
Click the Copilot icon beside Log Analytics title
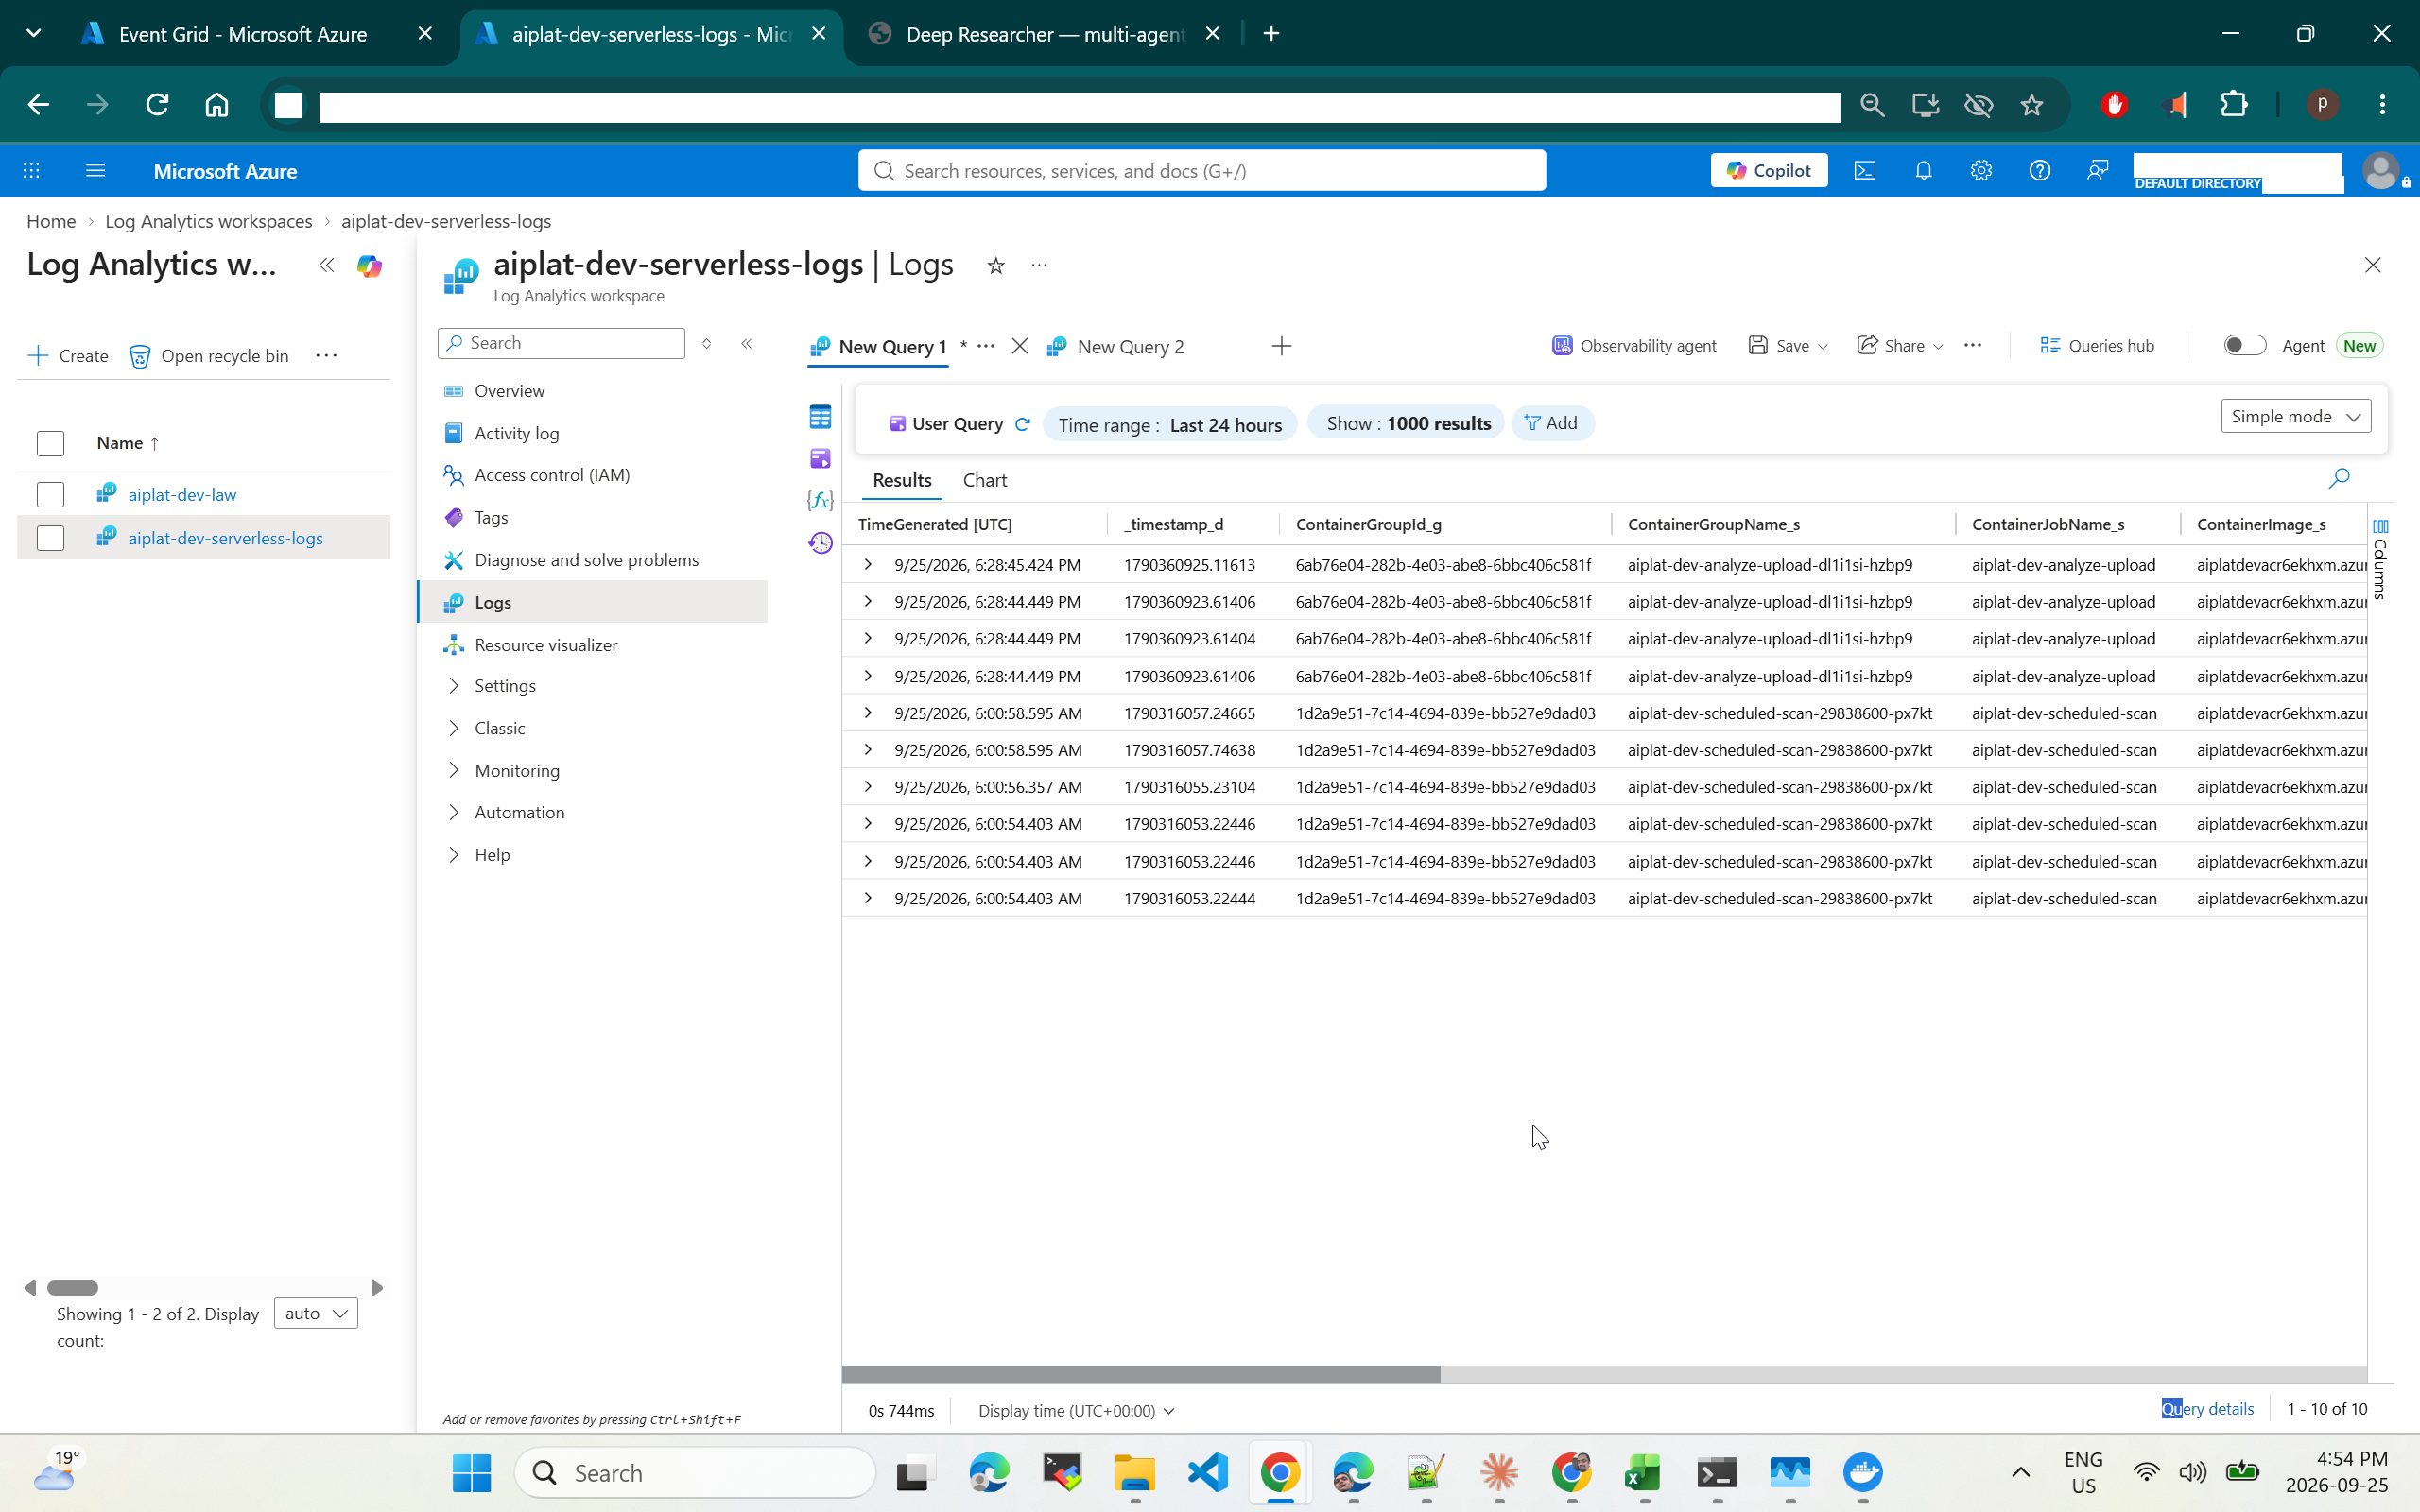[x=369, y=266]
